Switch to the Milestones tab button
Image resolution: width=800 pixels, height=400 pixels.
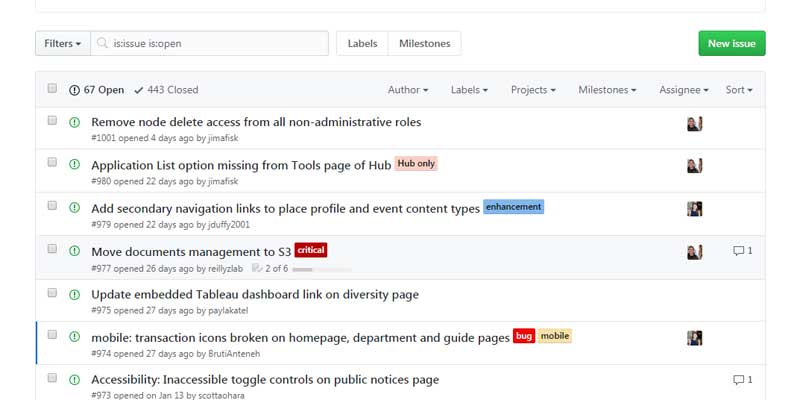pyautogui.click(x=424, y=44)
